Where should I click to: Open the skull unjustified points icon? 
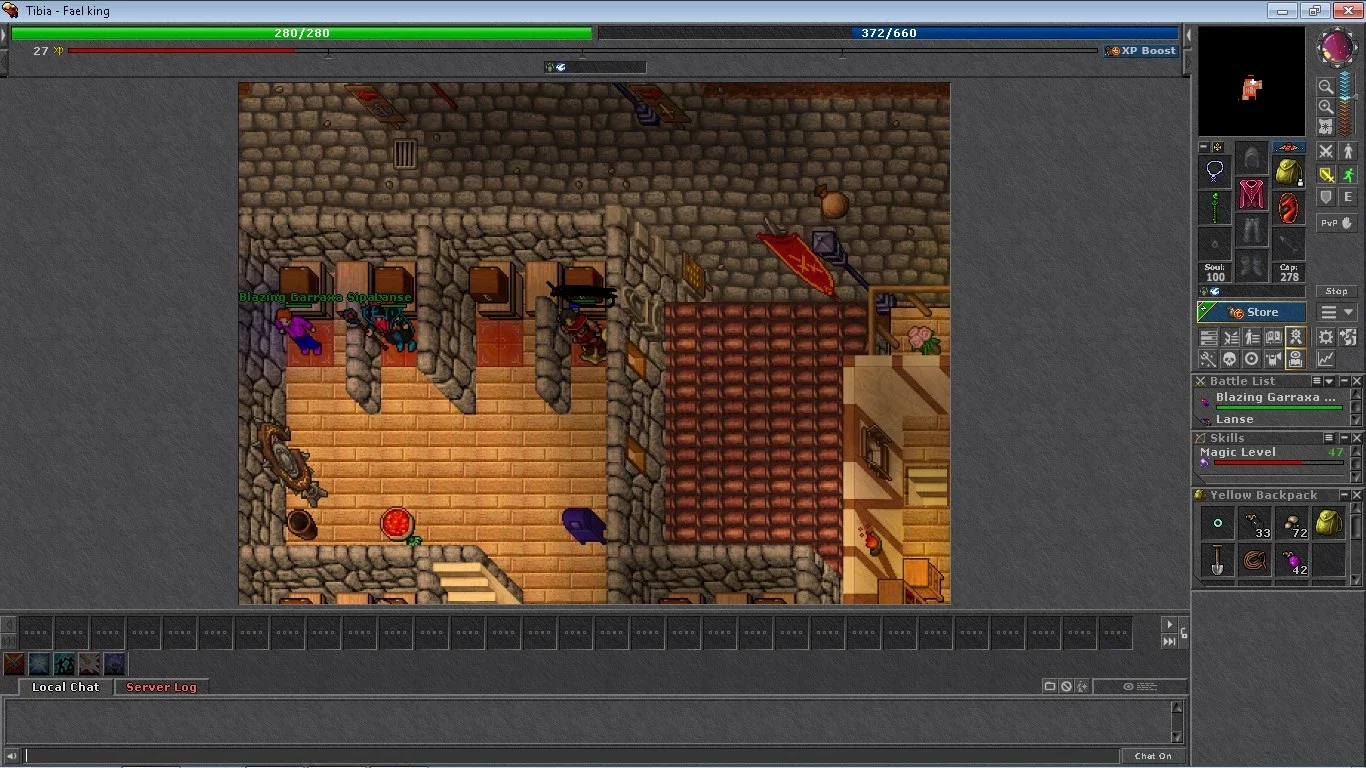click(x=1230, y=357)
